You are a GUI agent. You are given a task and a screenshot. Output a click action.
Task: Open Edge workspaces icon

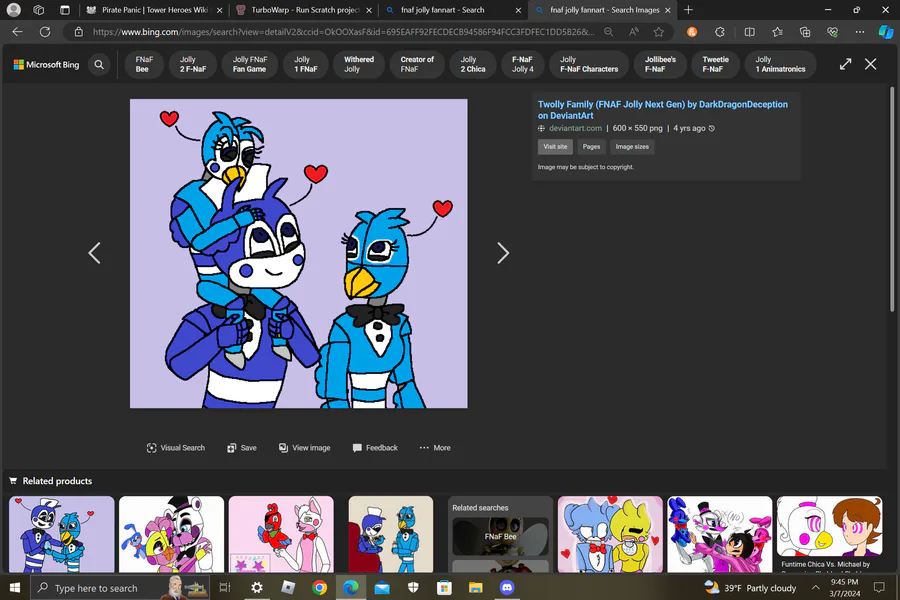[38, 10]
